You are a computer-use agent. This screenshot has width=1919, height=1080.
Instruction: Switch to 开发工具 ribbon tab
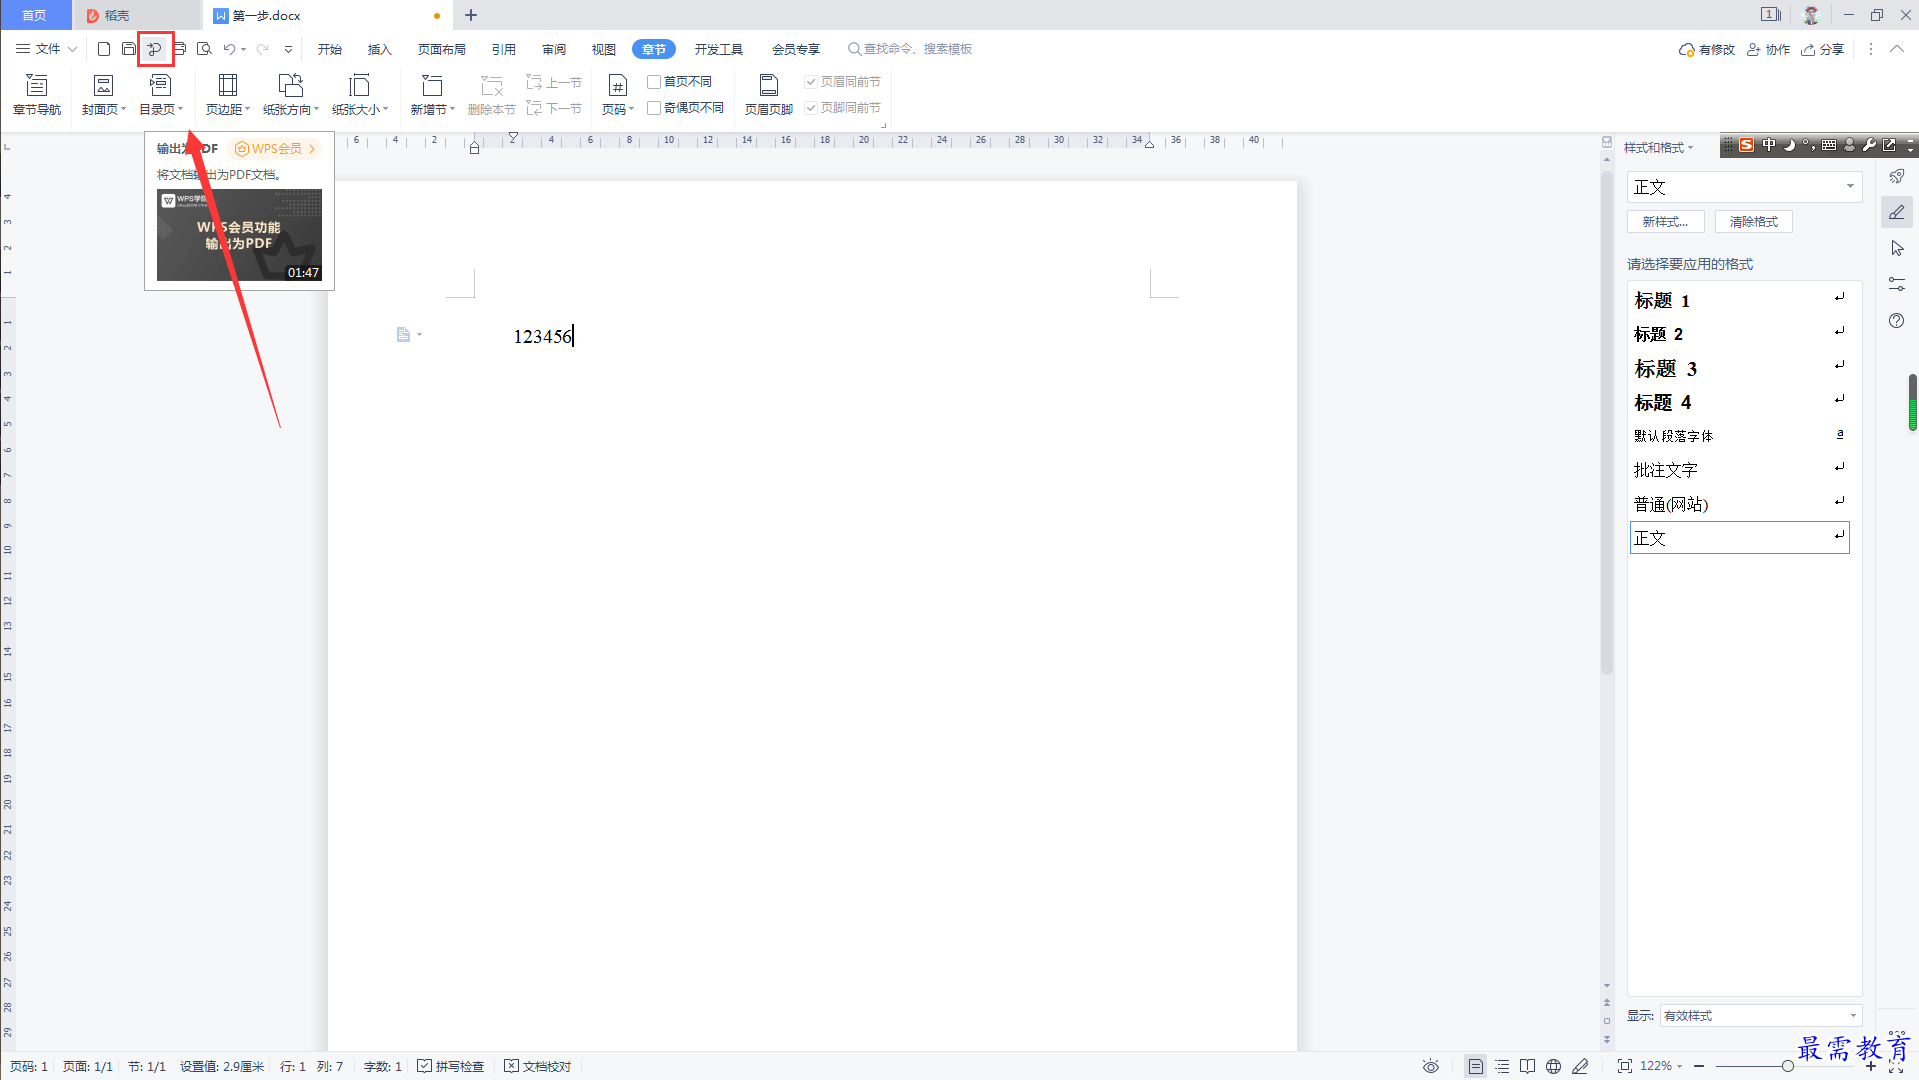point(719,49)
